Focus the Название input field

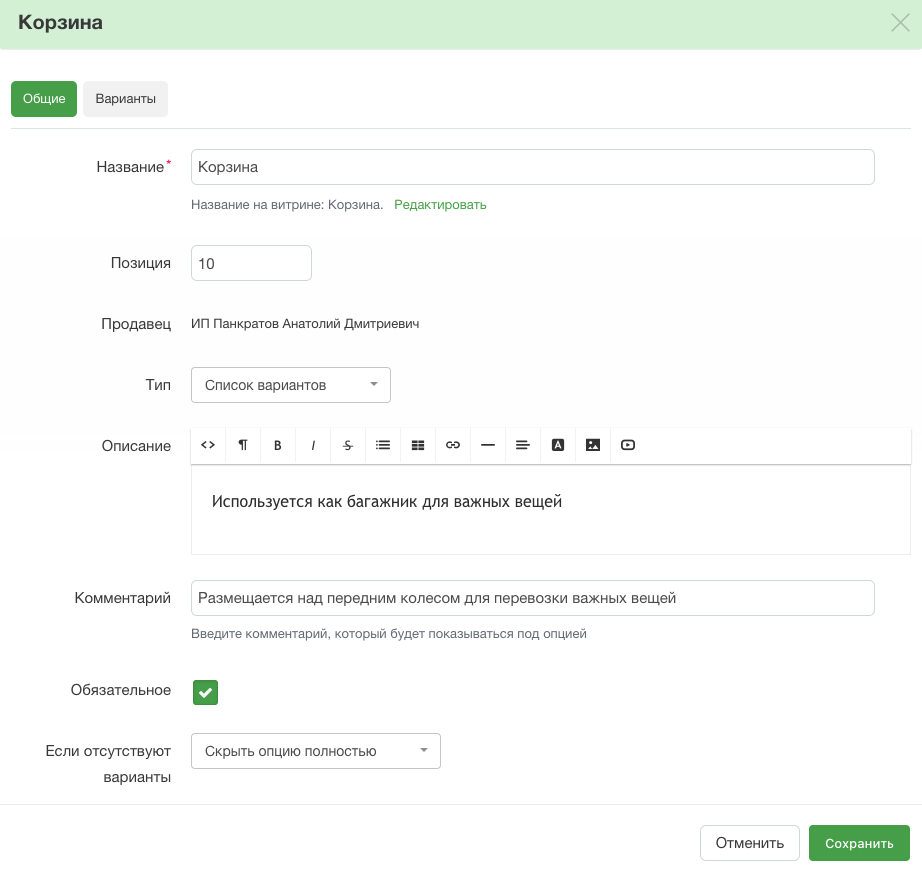pyautogui.click(x=533, y=167)
